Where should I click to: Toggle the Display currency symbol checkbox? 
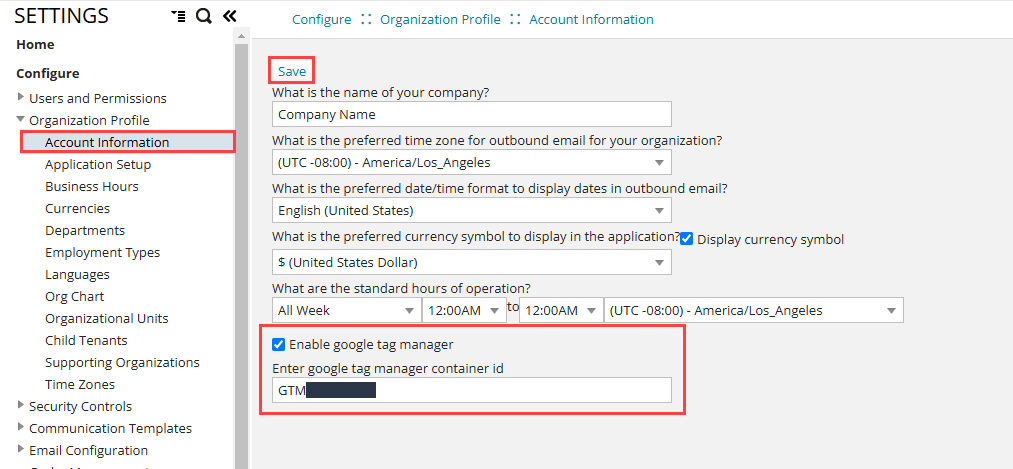click(x=687, y=239)
